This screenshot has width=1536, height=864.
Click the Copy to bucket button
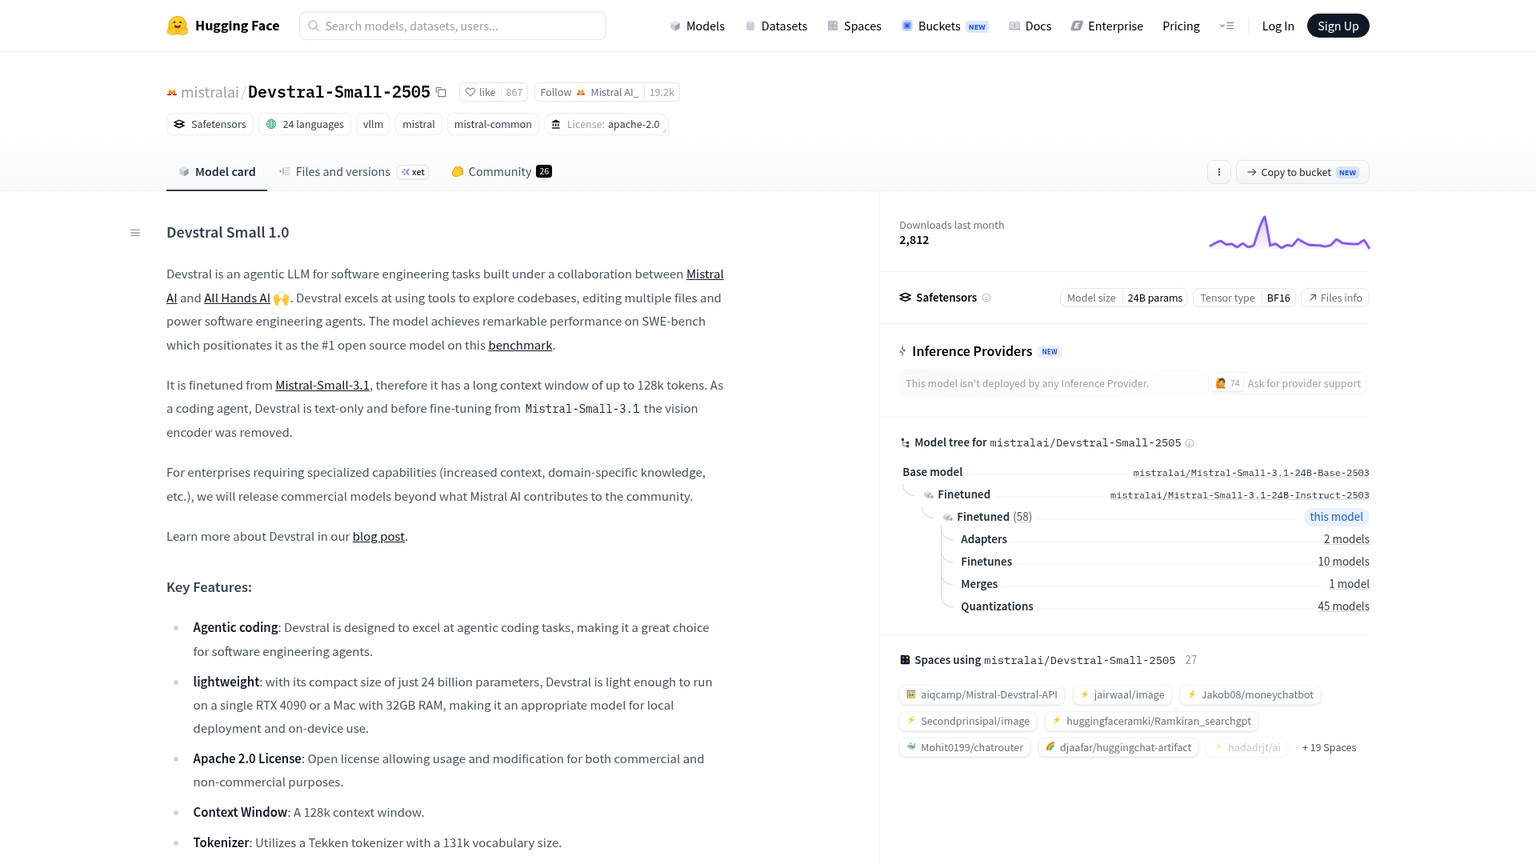[x=1303, y=172]
